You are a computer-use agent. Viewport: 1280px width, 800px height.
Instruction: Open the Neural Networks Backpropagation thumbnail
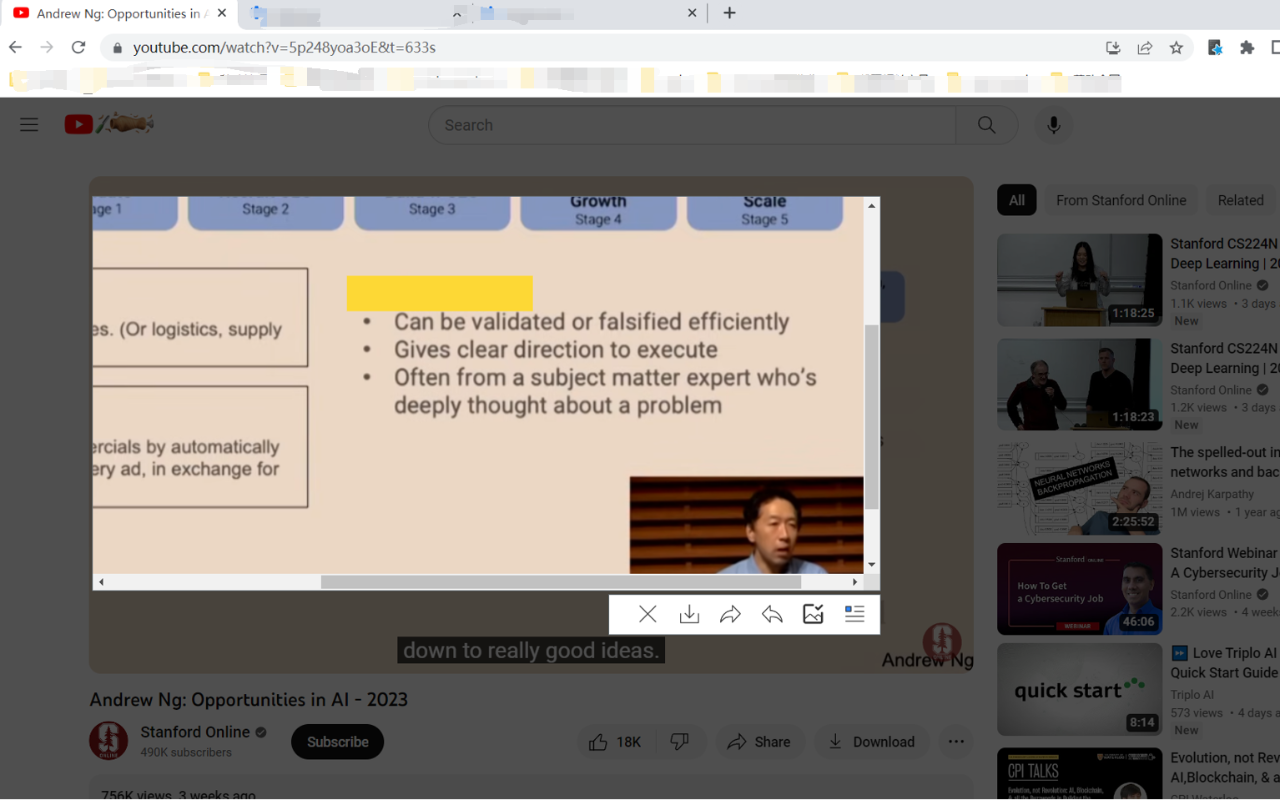[1080, 489]
